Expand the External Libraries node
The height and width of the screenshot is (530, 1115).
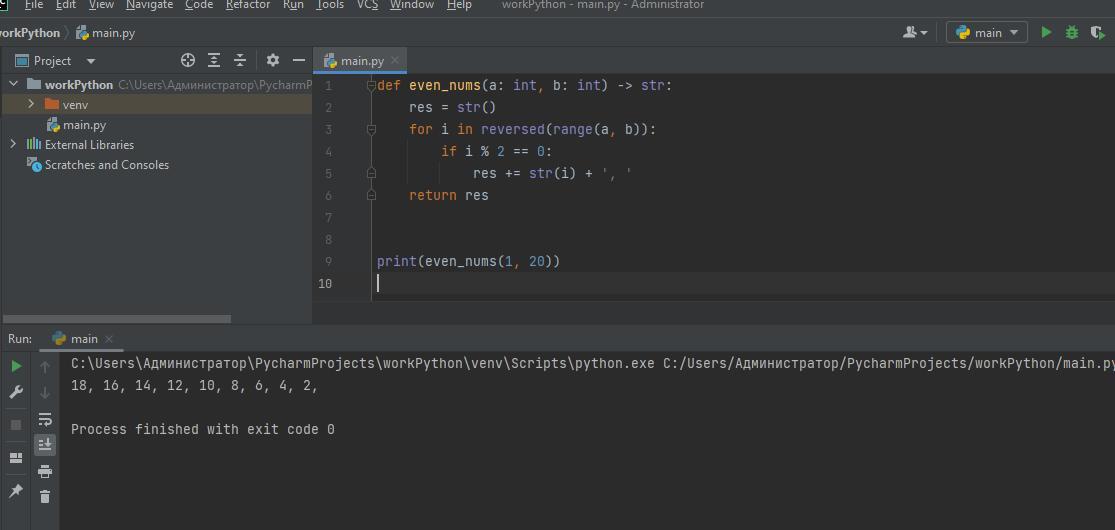click(x=13, y=145)
